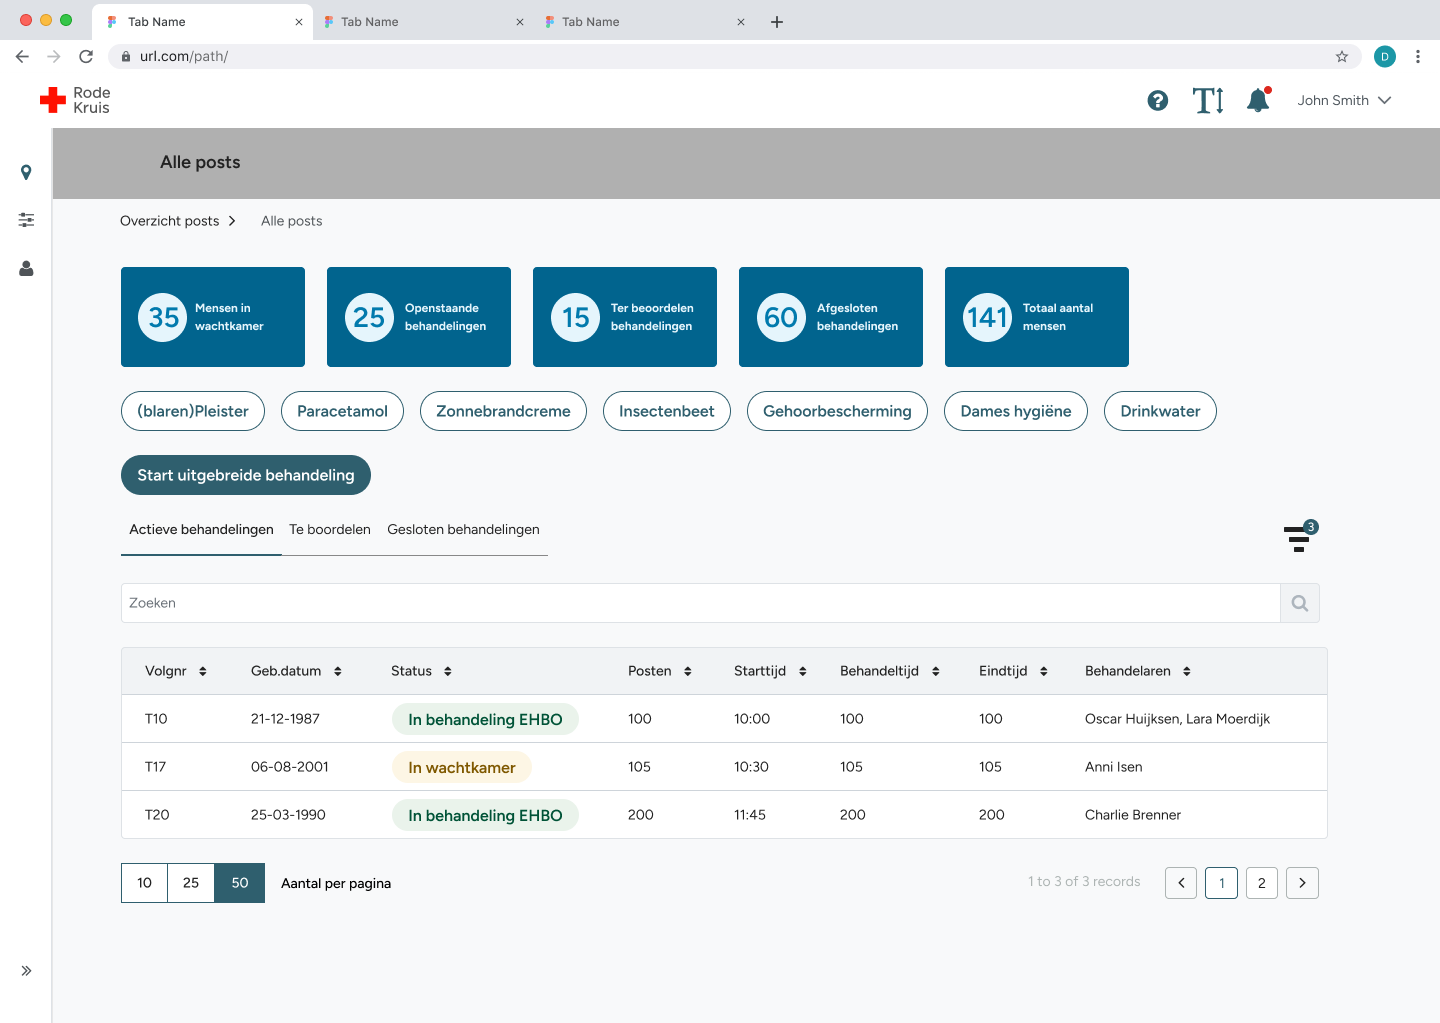The height and width of the screenshot is (1023, 1440).
Task: Open the Ter beoordelen behandelingen card
Action: [625, 317]
